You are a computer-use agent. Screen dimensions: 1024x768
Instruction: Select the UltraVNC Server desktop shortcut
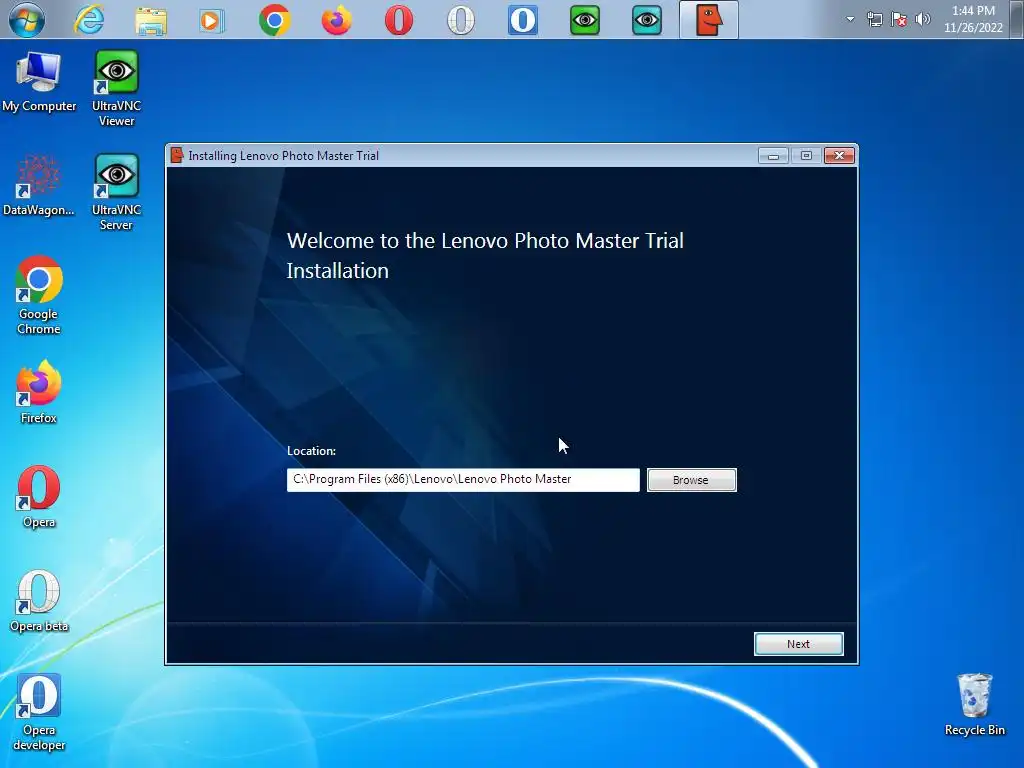116,192
